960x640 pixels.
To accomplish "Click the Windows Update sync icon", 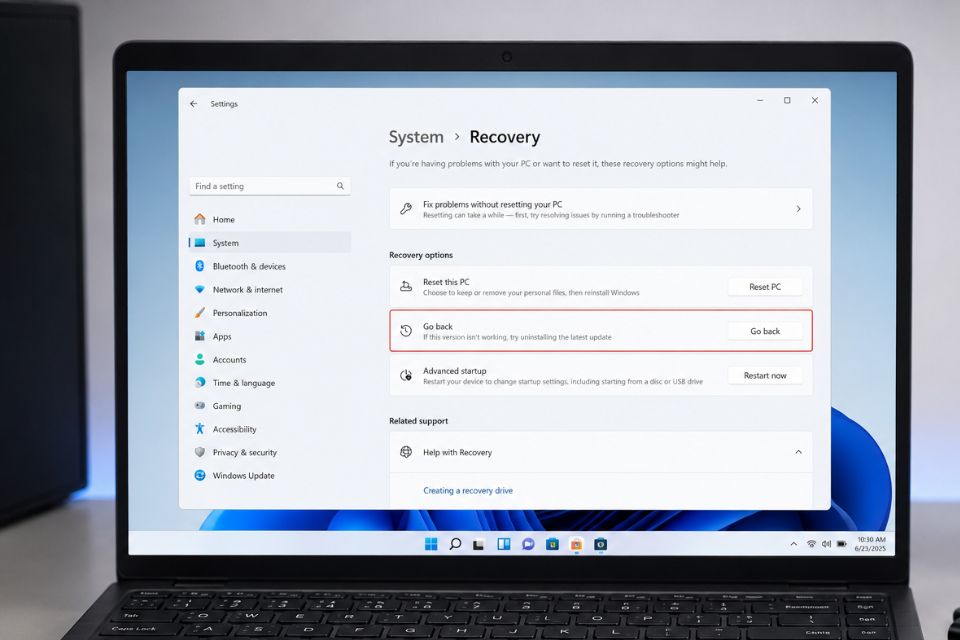I will [x=200, y=475].
